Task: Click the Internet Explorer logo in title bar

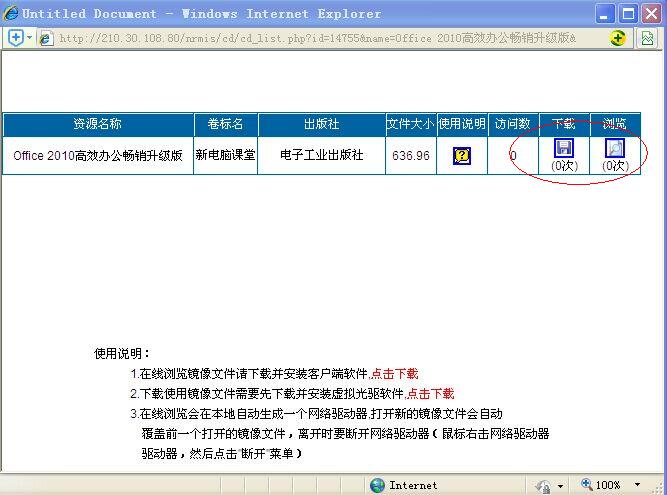Action: 11,14
